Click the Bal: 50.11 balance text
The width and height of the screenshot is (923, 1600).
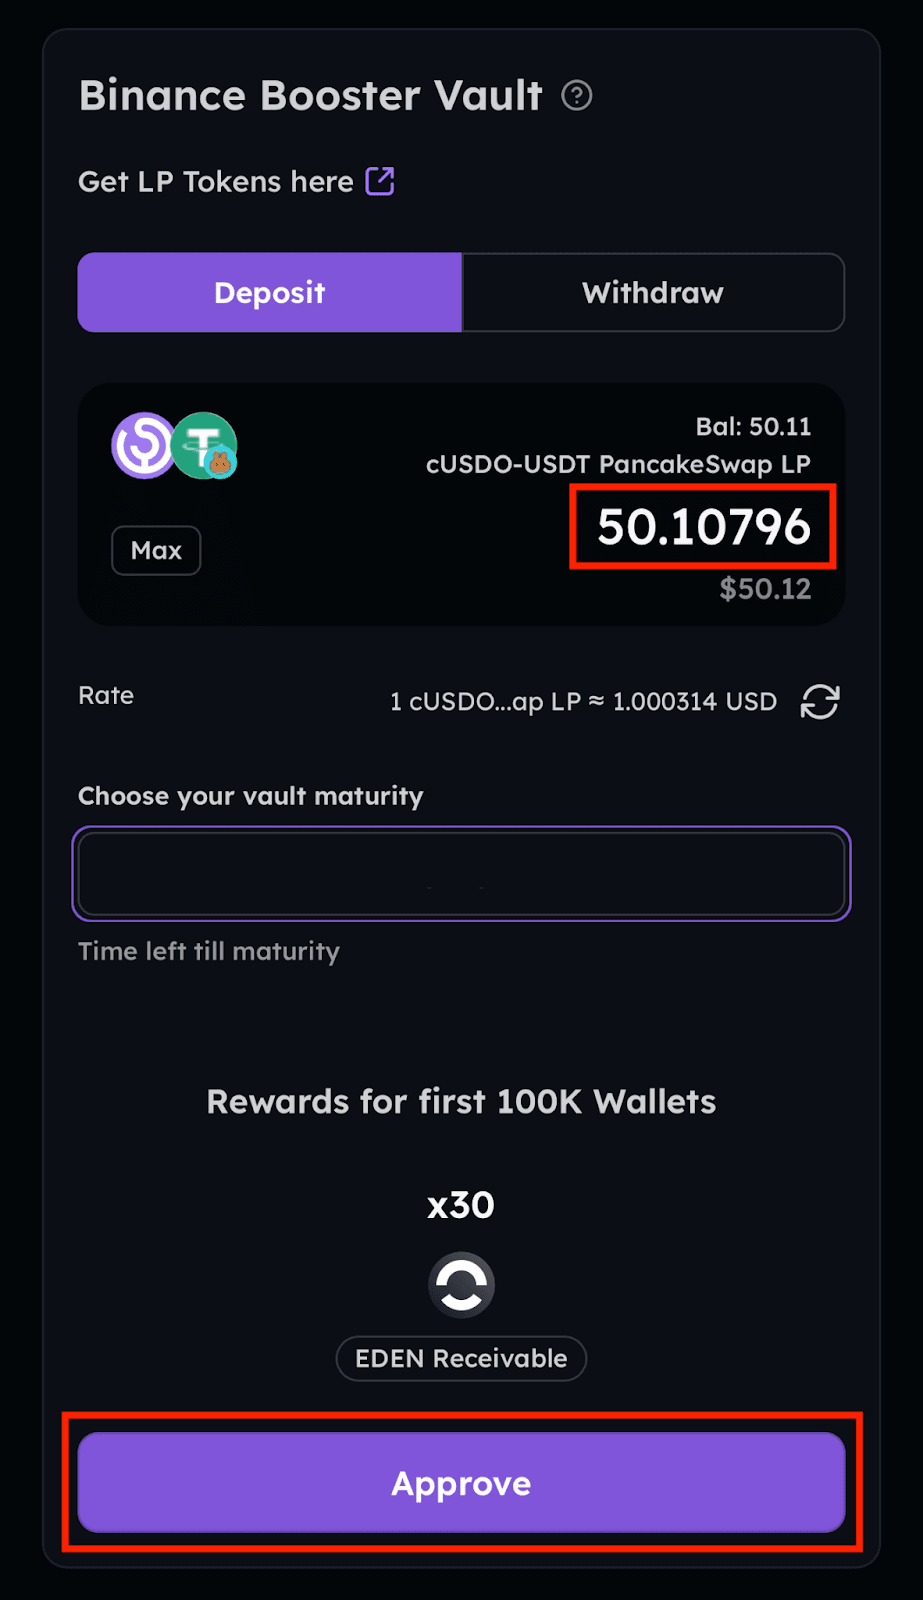click(753, 427)
